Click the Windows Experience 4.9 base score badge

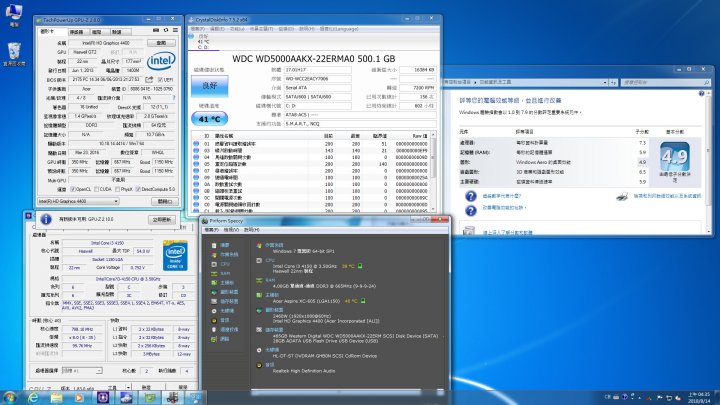(x=675, y=157)
